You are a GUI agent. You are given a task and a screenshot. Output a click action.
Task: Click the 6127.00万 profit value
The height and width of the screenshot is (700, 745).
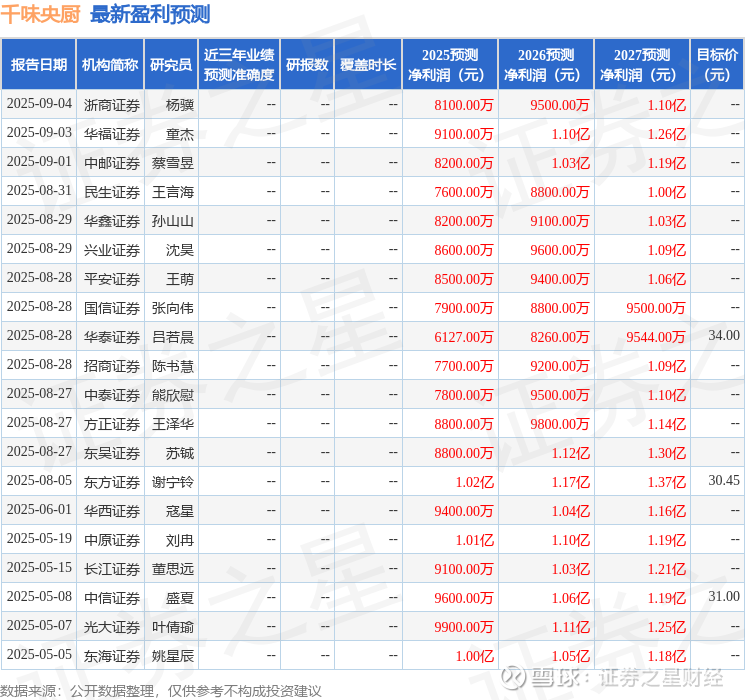[x=464, y=336]
